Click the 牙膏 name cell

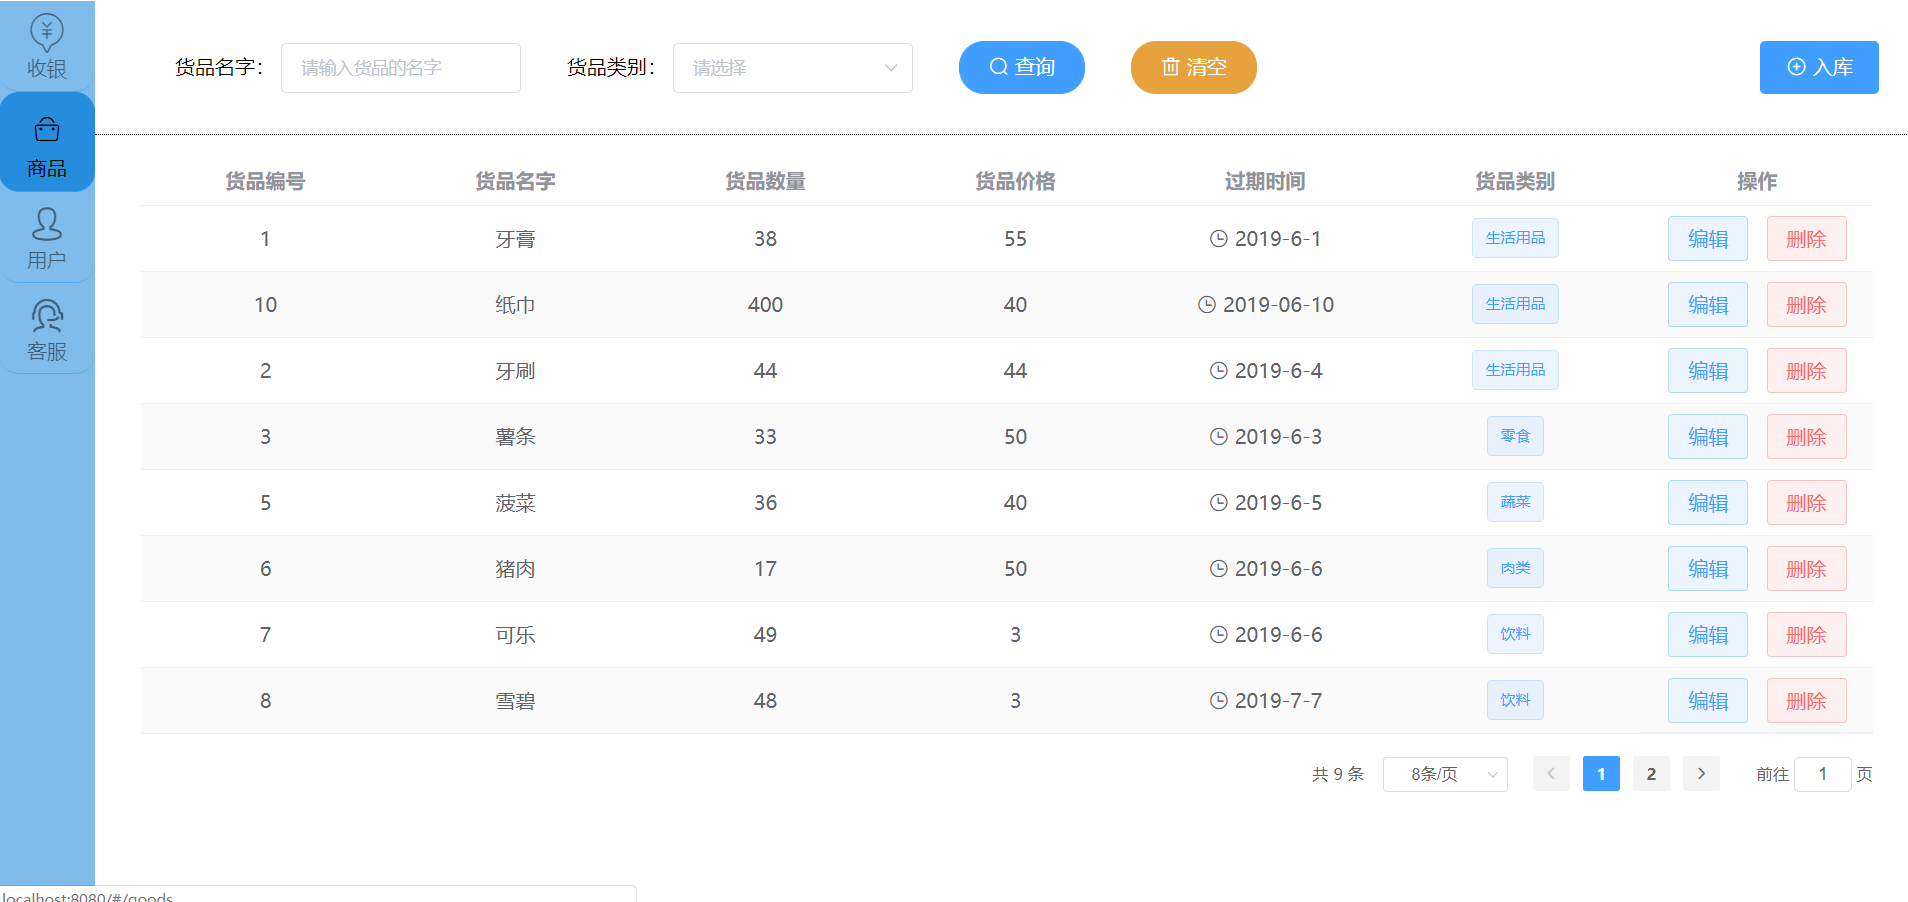pyautogui.click(x=515, y=239)
